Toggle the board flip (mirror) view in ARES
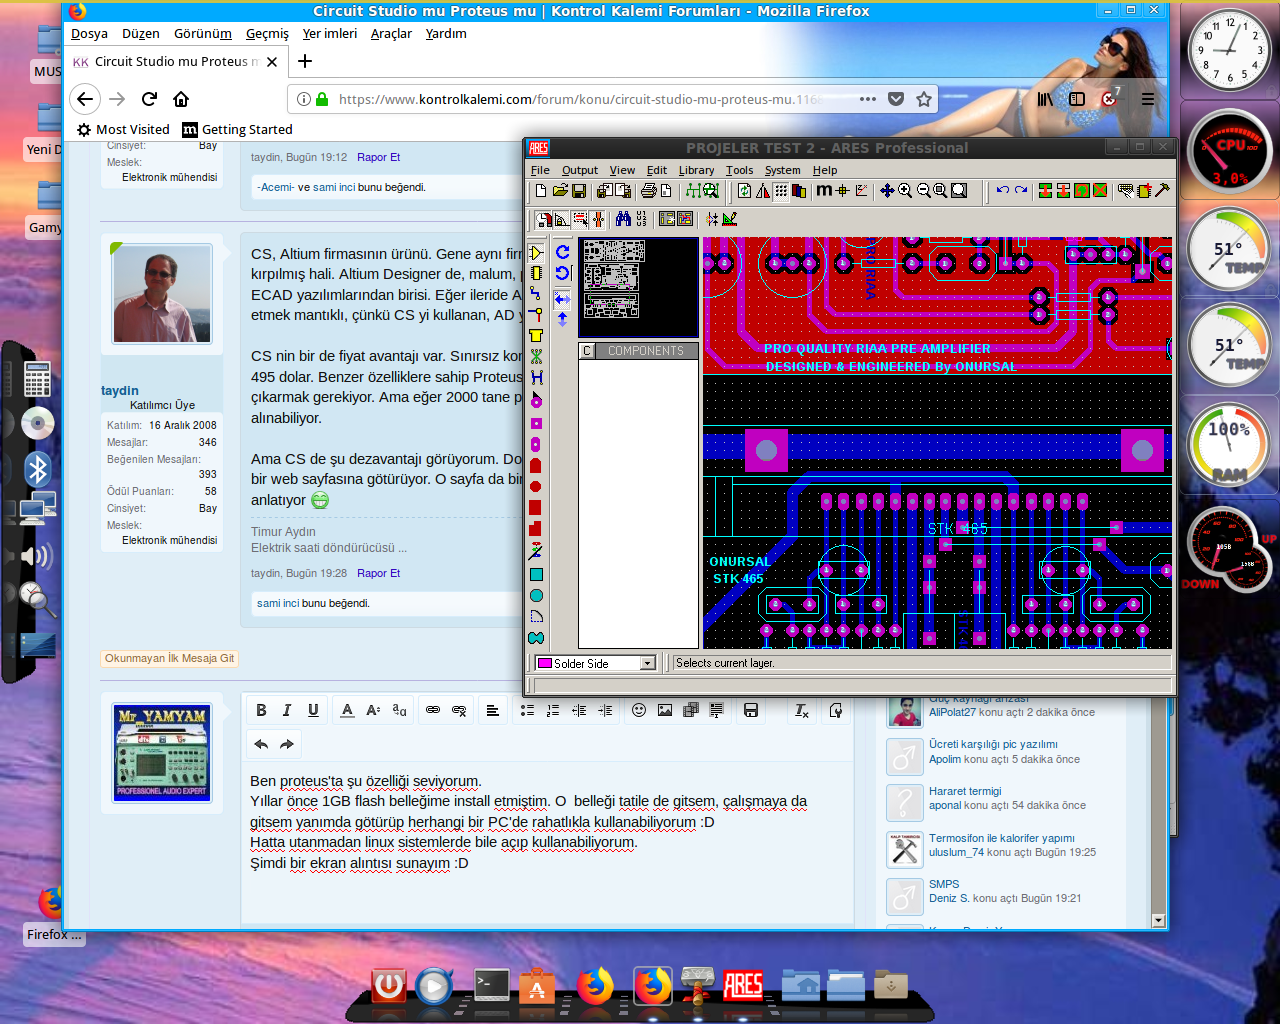The height and width of the screenshot is (1024, 1280). (763, 191)
